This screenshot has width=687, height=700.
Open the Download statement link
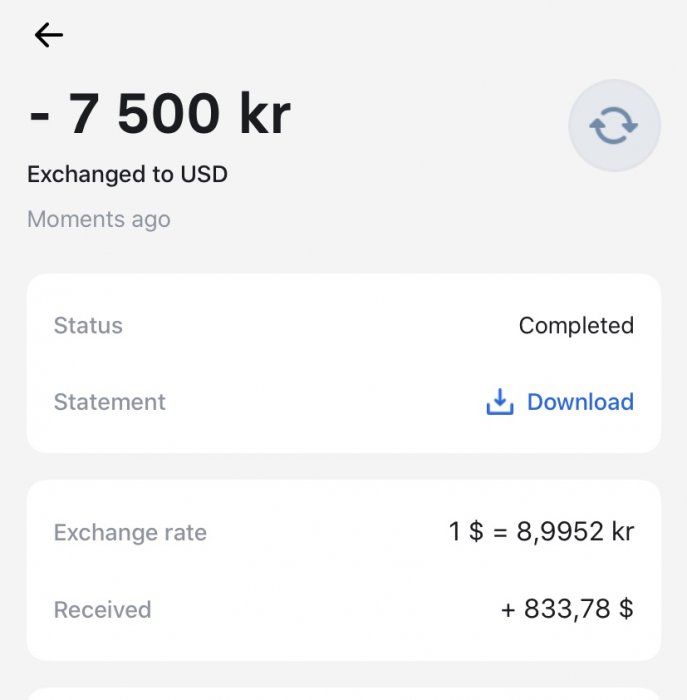click(579, 402)
